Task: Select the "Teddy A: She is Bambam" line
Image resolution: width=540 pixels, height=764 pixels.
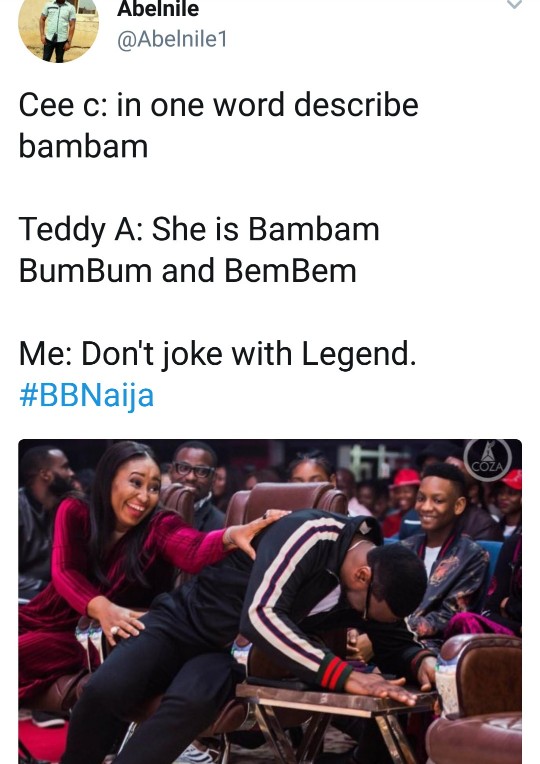Action: pyautogui.click(x=199, y=229)
